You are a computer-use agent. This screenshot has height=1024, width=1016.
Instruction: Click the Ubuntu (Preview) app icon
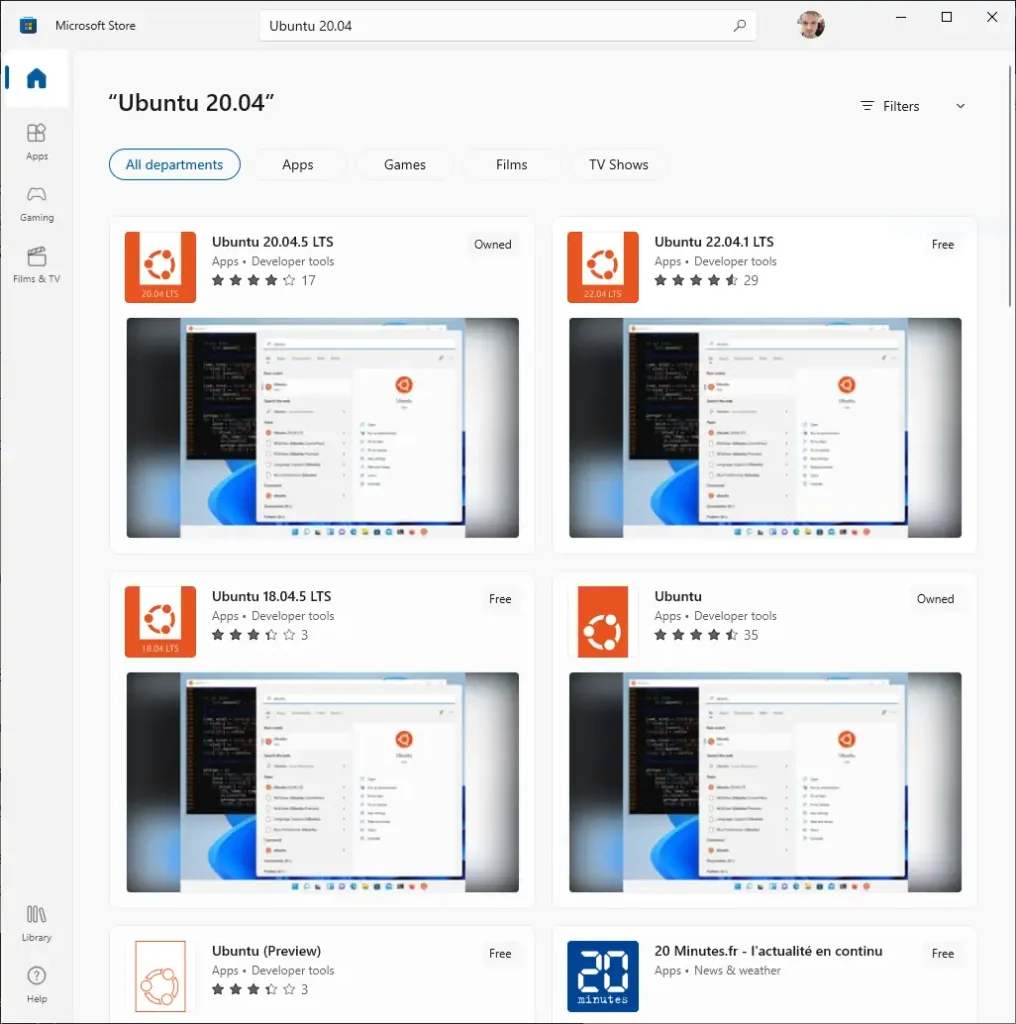pyautogui.click(x=160, y=976)
